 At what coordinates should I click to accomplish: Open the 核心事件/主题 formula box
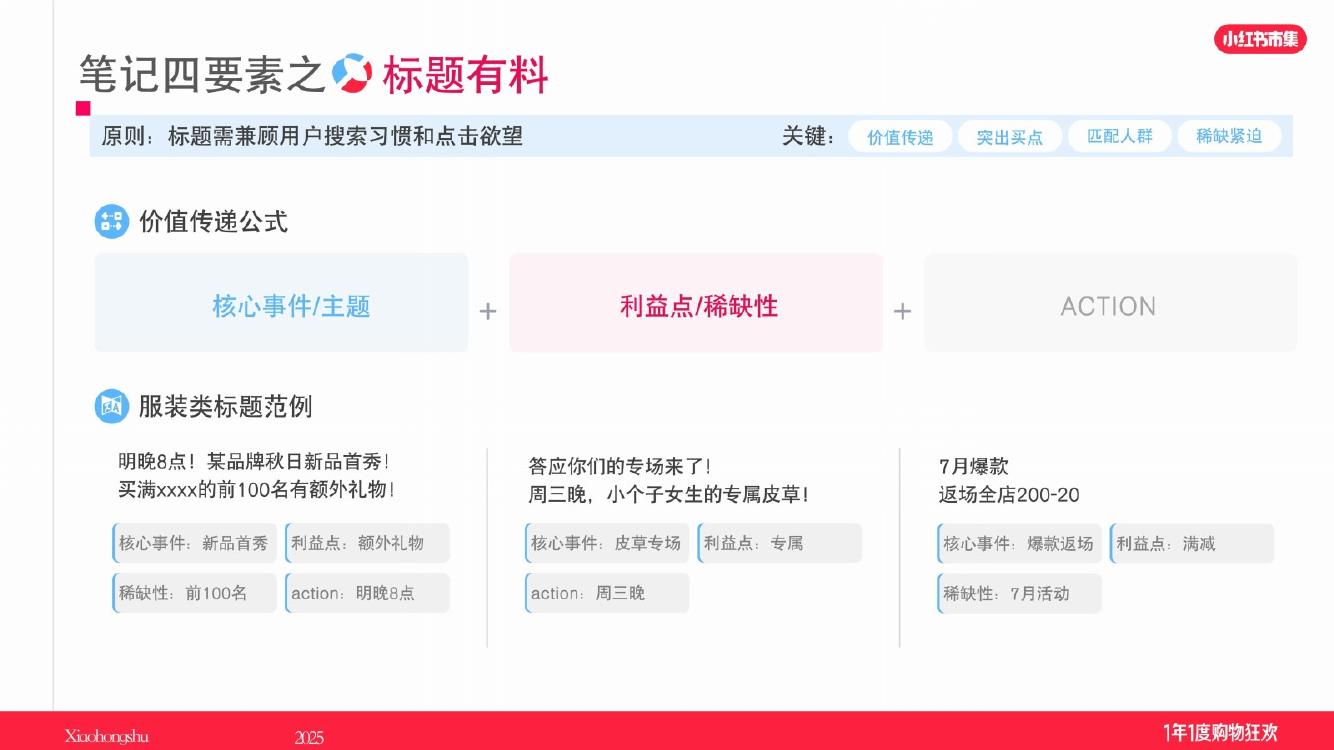(x=281, y=303)
